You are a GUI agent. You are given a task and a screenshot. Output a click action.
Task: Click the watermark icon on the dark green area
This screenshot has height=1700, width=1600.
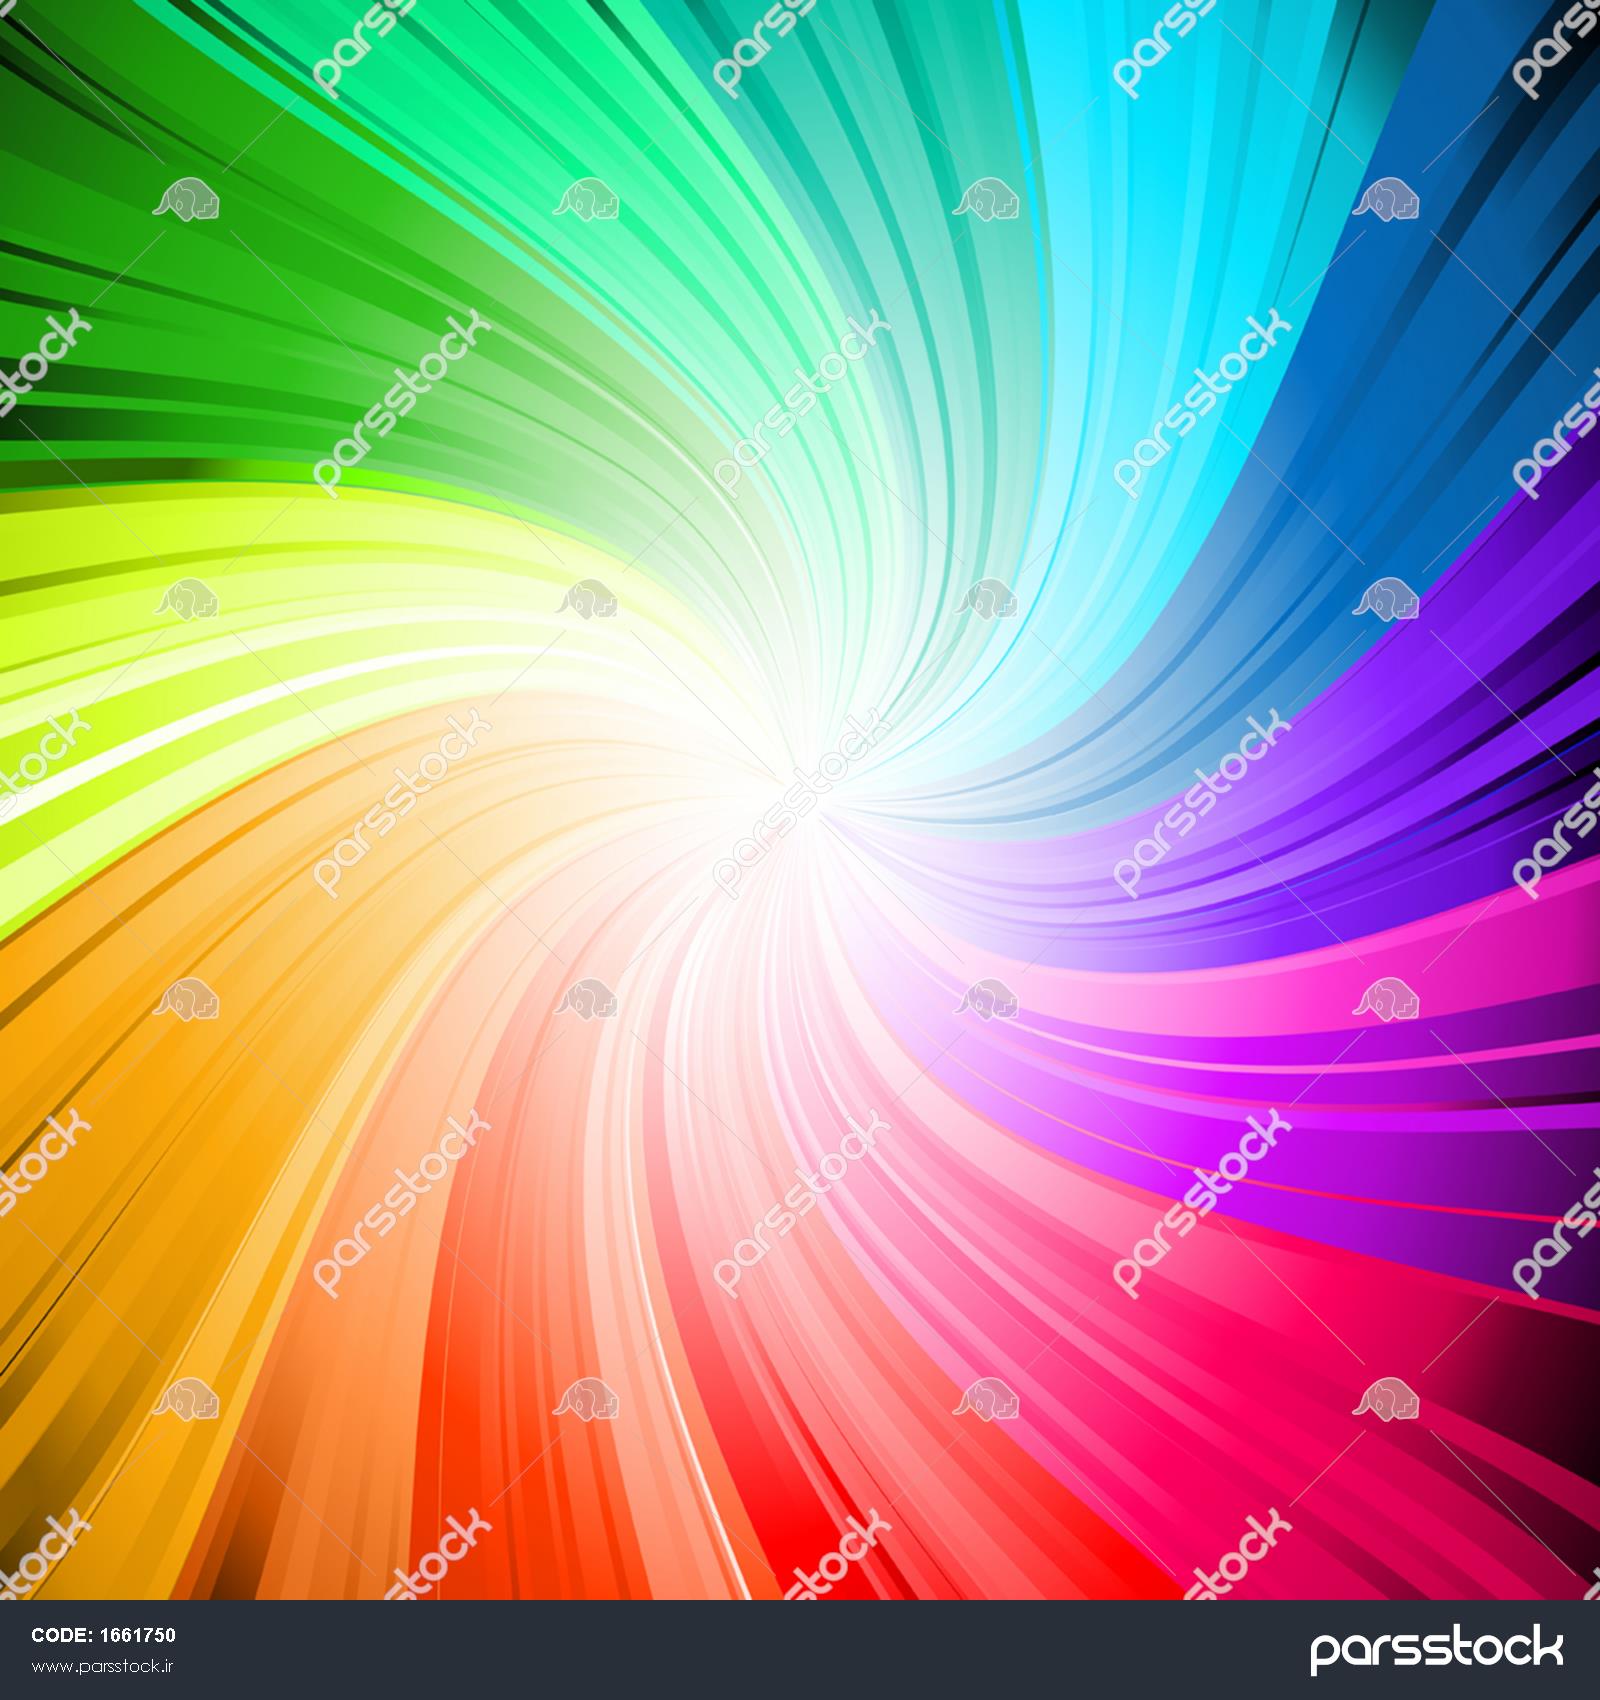pyautogui.click(x=186, y=199)
